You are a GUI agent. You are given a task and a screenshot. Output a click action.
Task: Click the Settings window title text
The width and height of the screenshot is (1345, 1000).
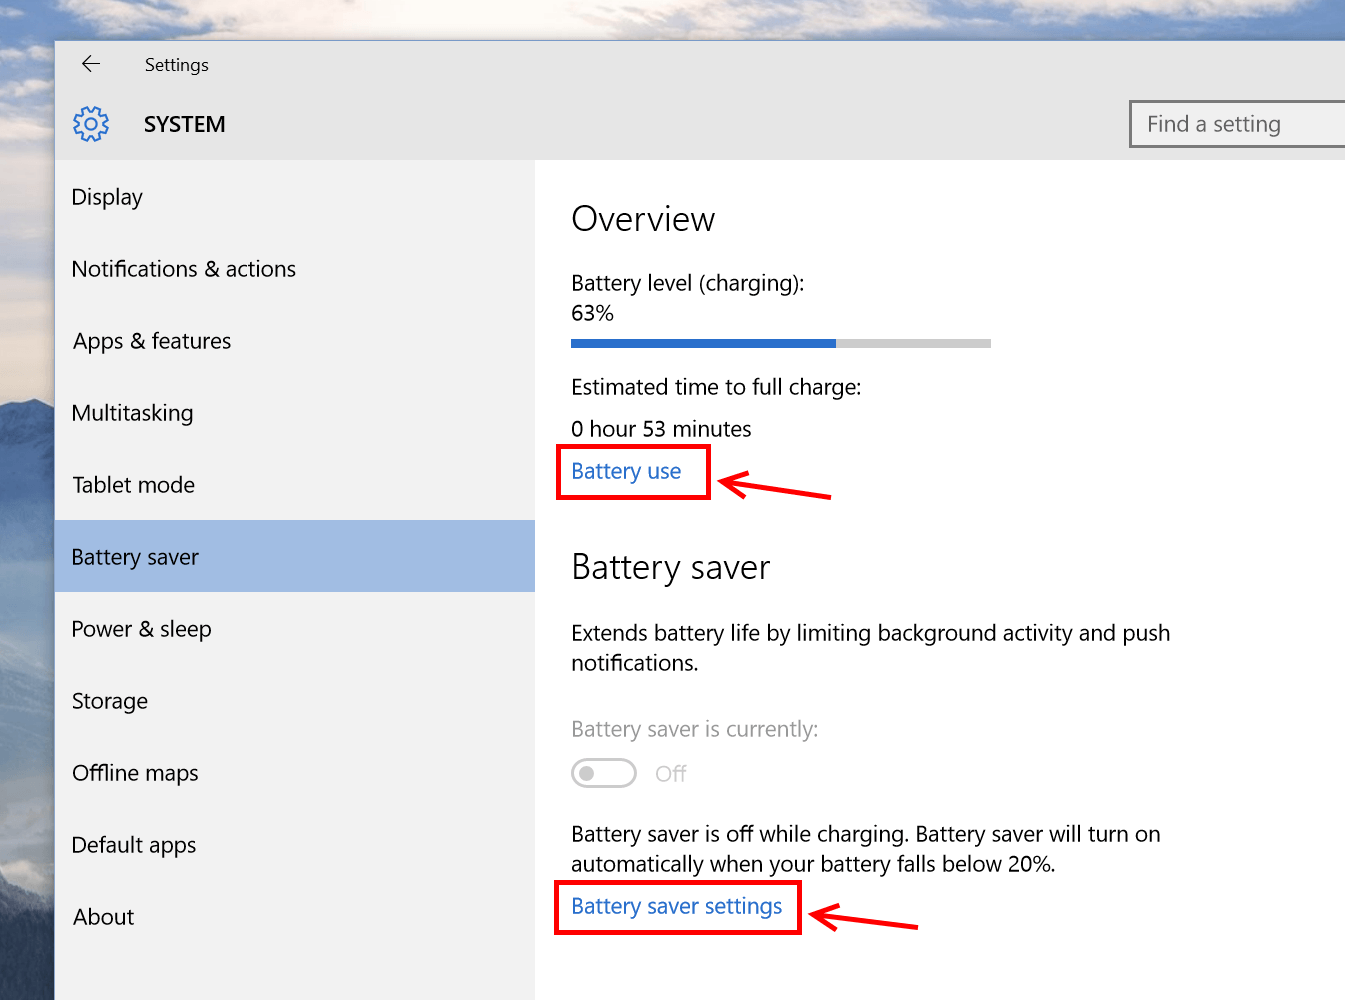click(177, 65)
